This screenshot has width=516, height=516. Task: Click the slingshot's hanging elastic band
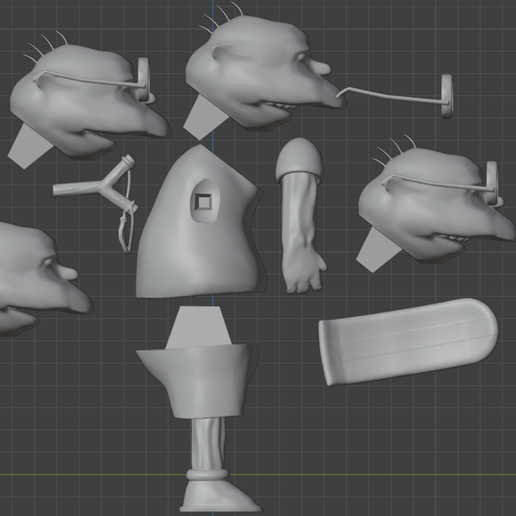[126, 227]
